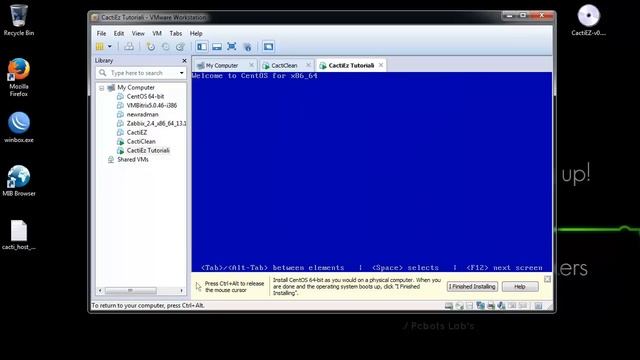The height and width of the screenshot is (360, 640).
Task: Select the Zabbix_2.4_x86_64 virtual machine
Action: (x=156, y=124)
